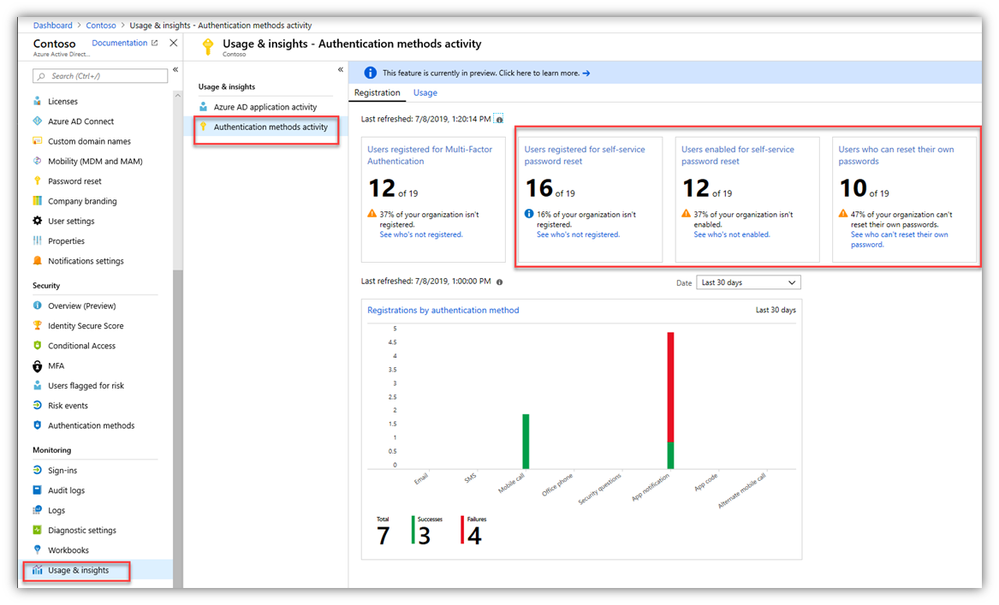Collapse the Usage & insights sub-menu

point(340,69)
